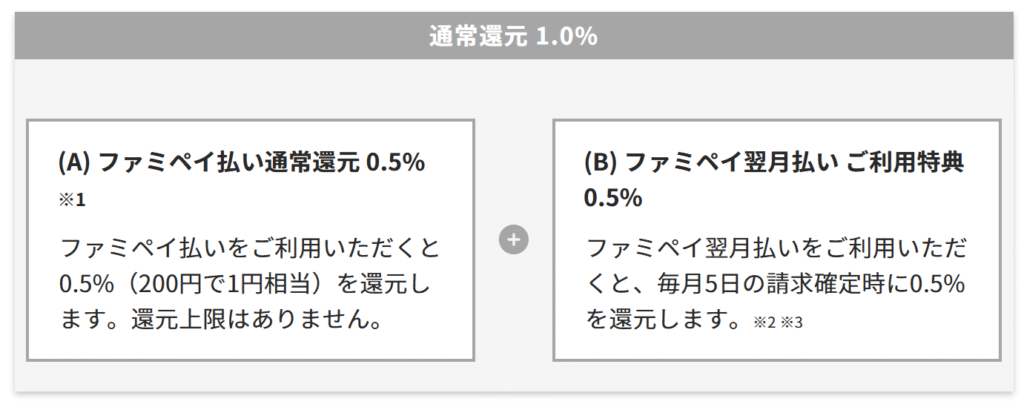
Task: Click the ※1 footnote marker
Action: pyautogui.click(x=72, y=200)
